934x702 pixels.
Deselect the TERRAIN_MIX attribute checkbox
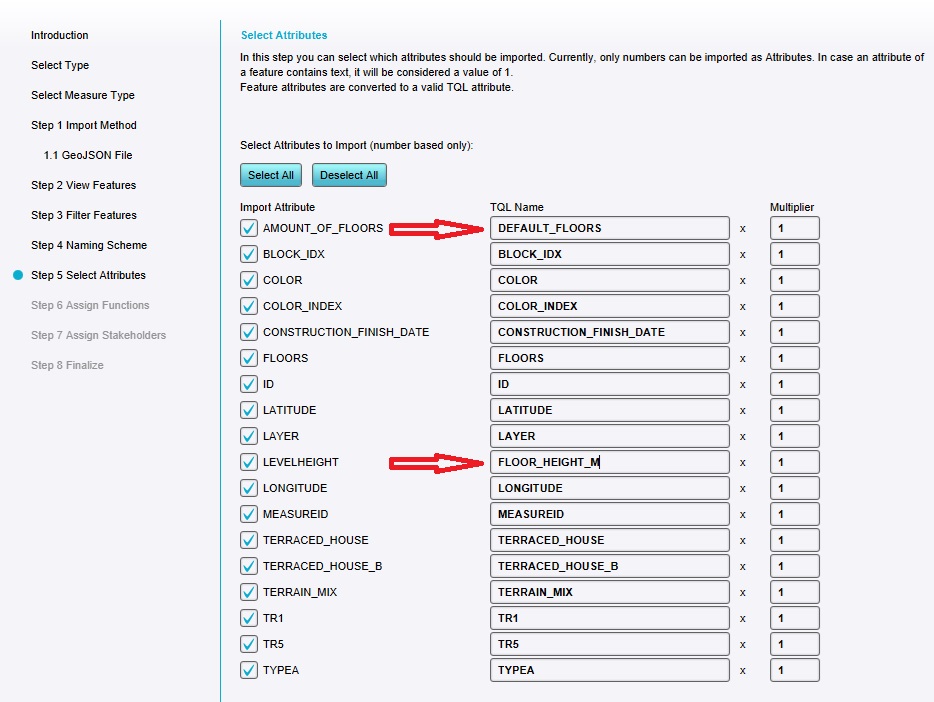(249, 592)
